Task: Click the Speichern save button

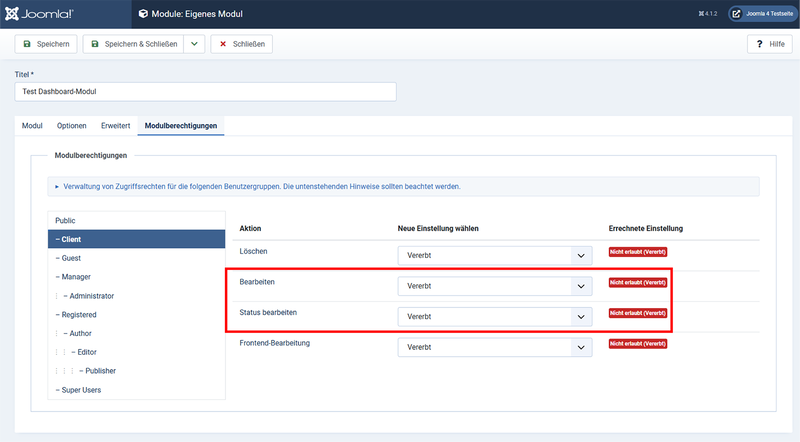Action: pos(46,44)
